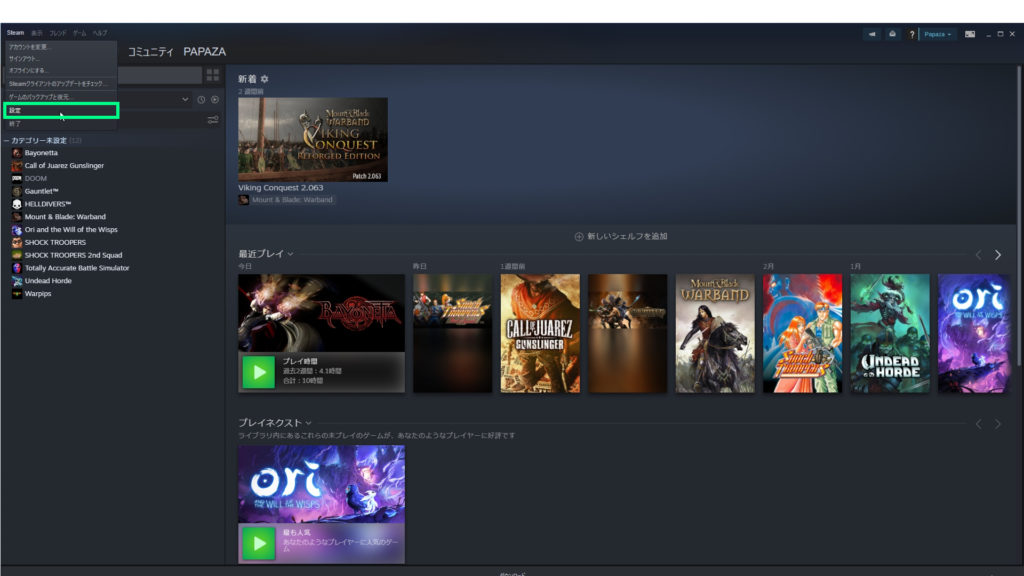This screenshot has height=576, width=1024.
Task: Click the grid view icon beside the library search
Action: (x=212, y=75)
